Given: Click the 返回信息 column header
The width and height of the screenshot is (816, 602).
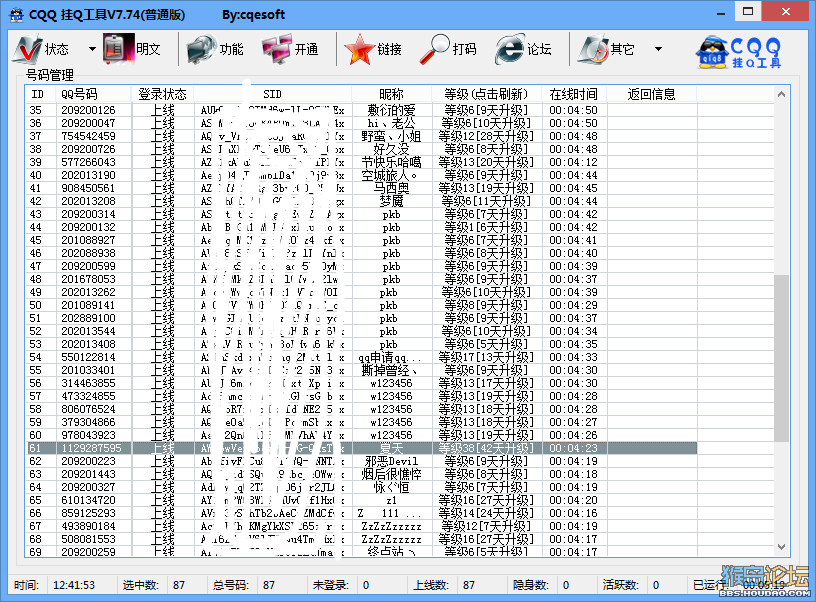Looking at the screenshot, I should (652, 94).
